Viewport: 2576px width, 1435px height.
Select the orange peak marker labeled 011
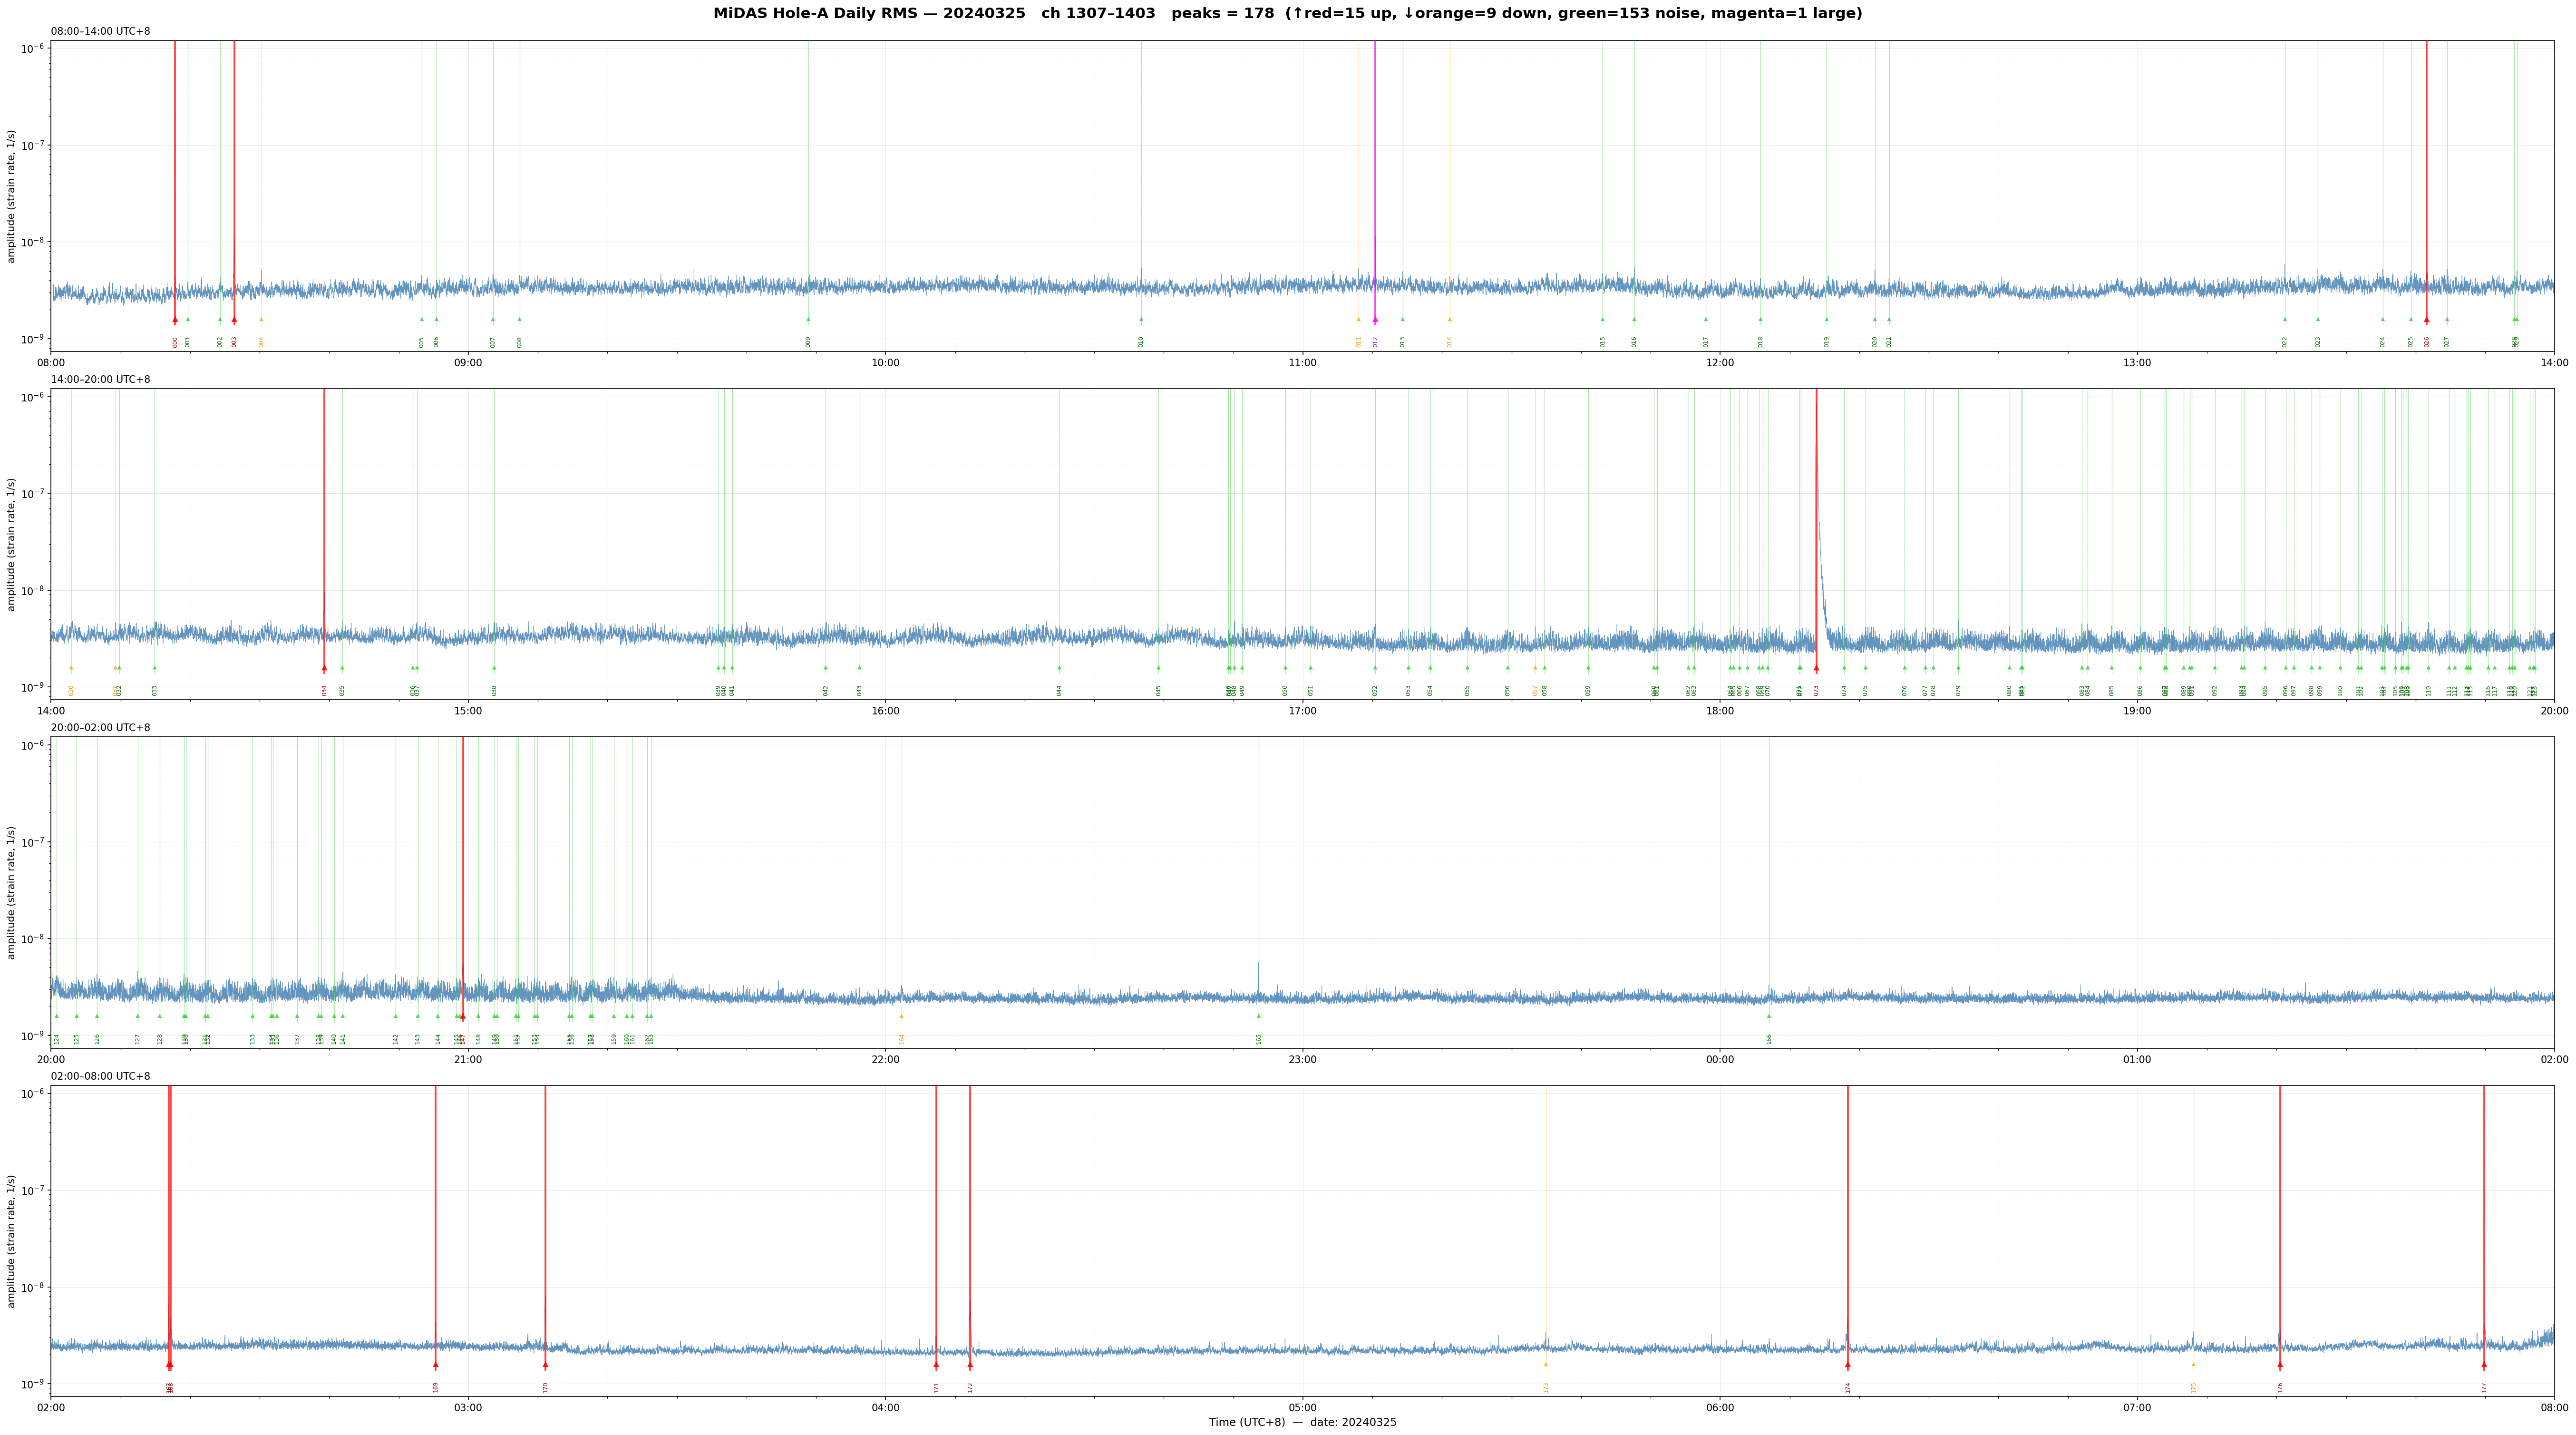(1358, 320)
